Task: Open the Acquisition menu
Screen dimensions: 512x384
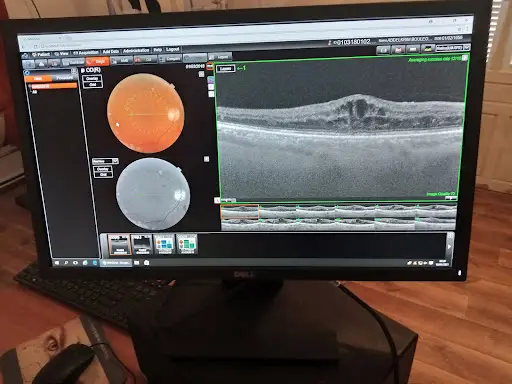Action: (86, 53)
